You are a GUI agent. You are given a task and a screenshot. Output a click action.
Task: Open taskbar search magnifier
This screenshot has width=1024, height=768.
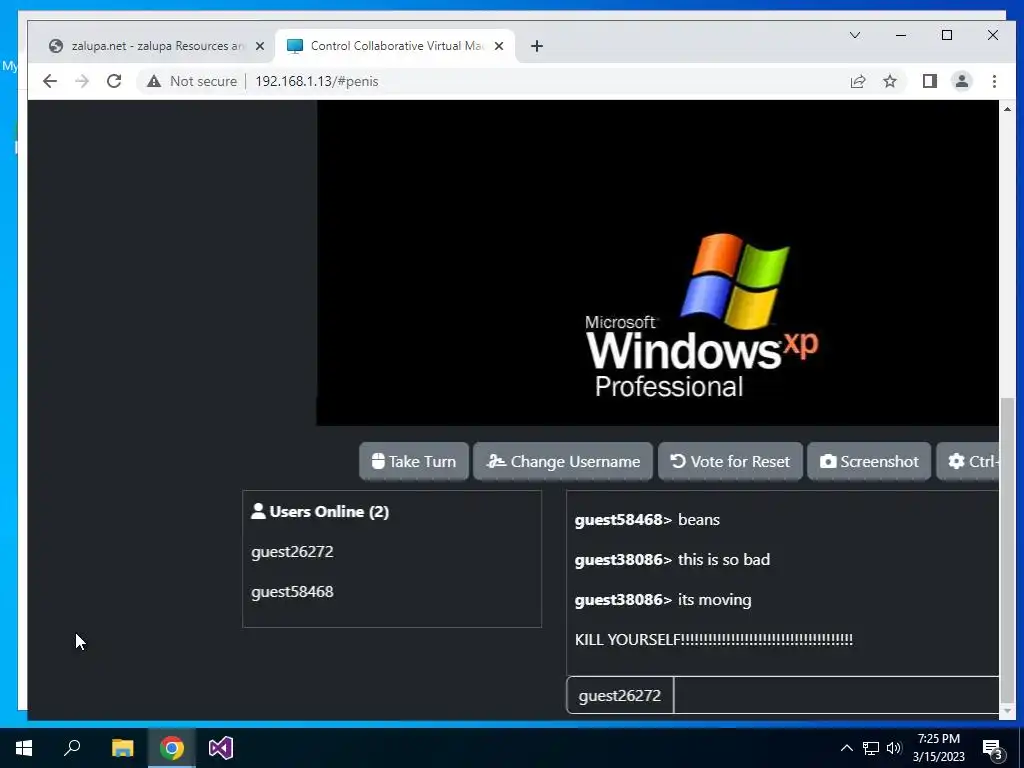pyautogui.click(x=72, y=748)
